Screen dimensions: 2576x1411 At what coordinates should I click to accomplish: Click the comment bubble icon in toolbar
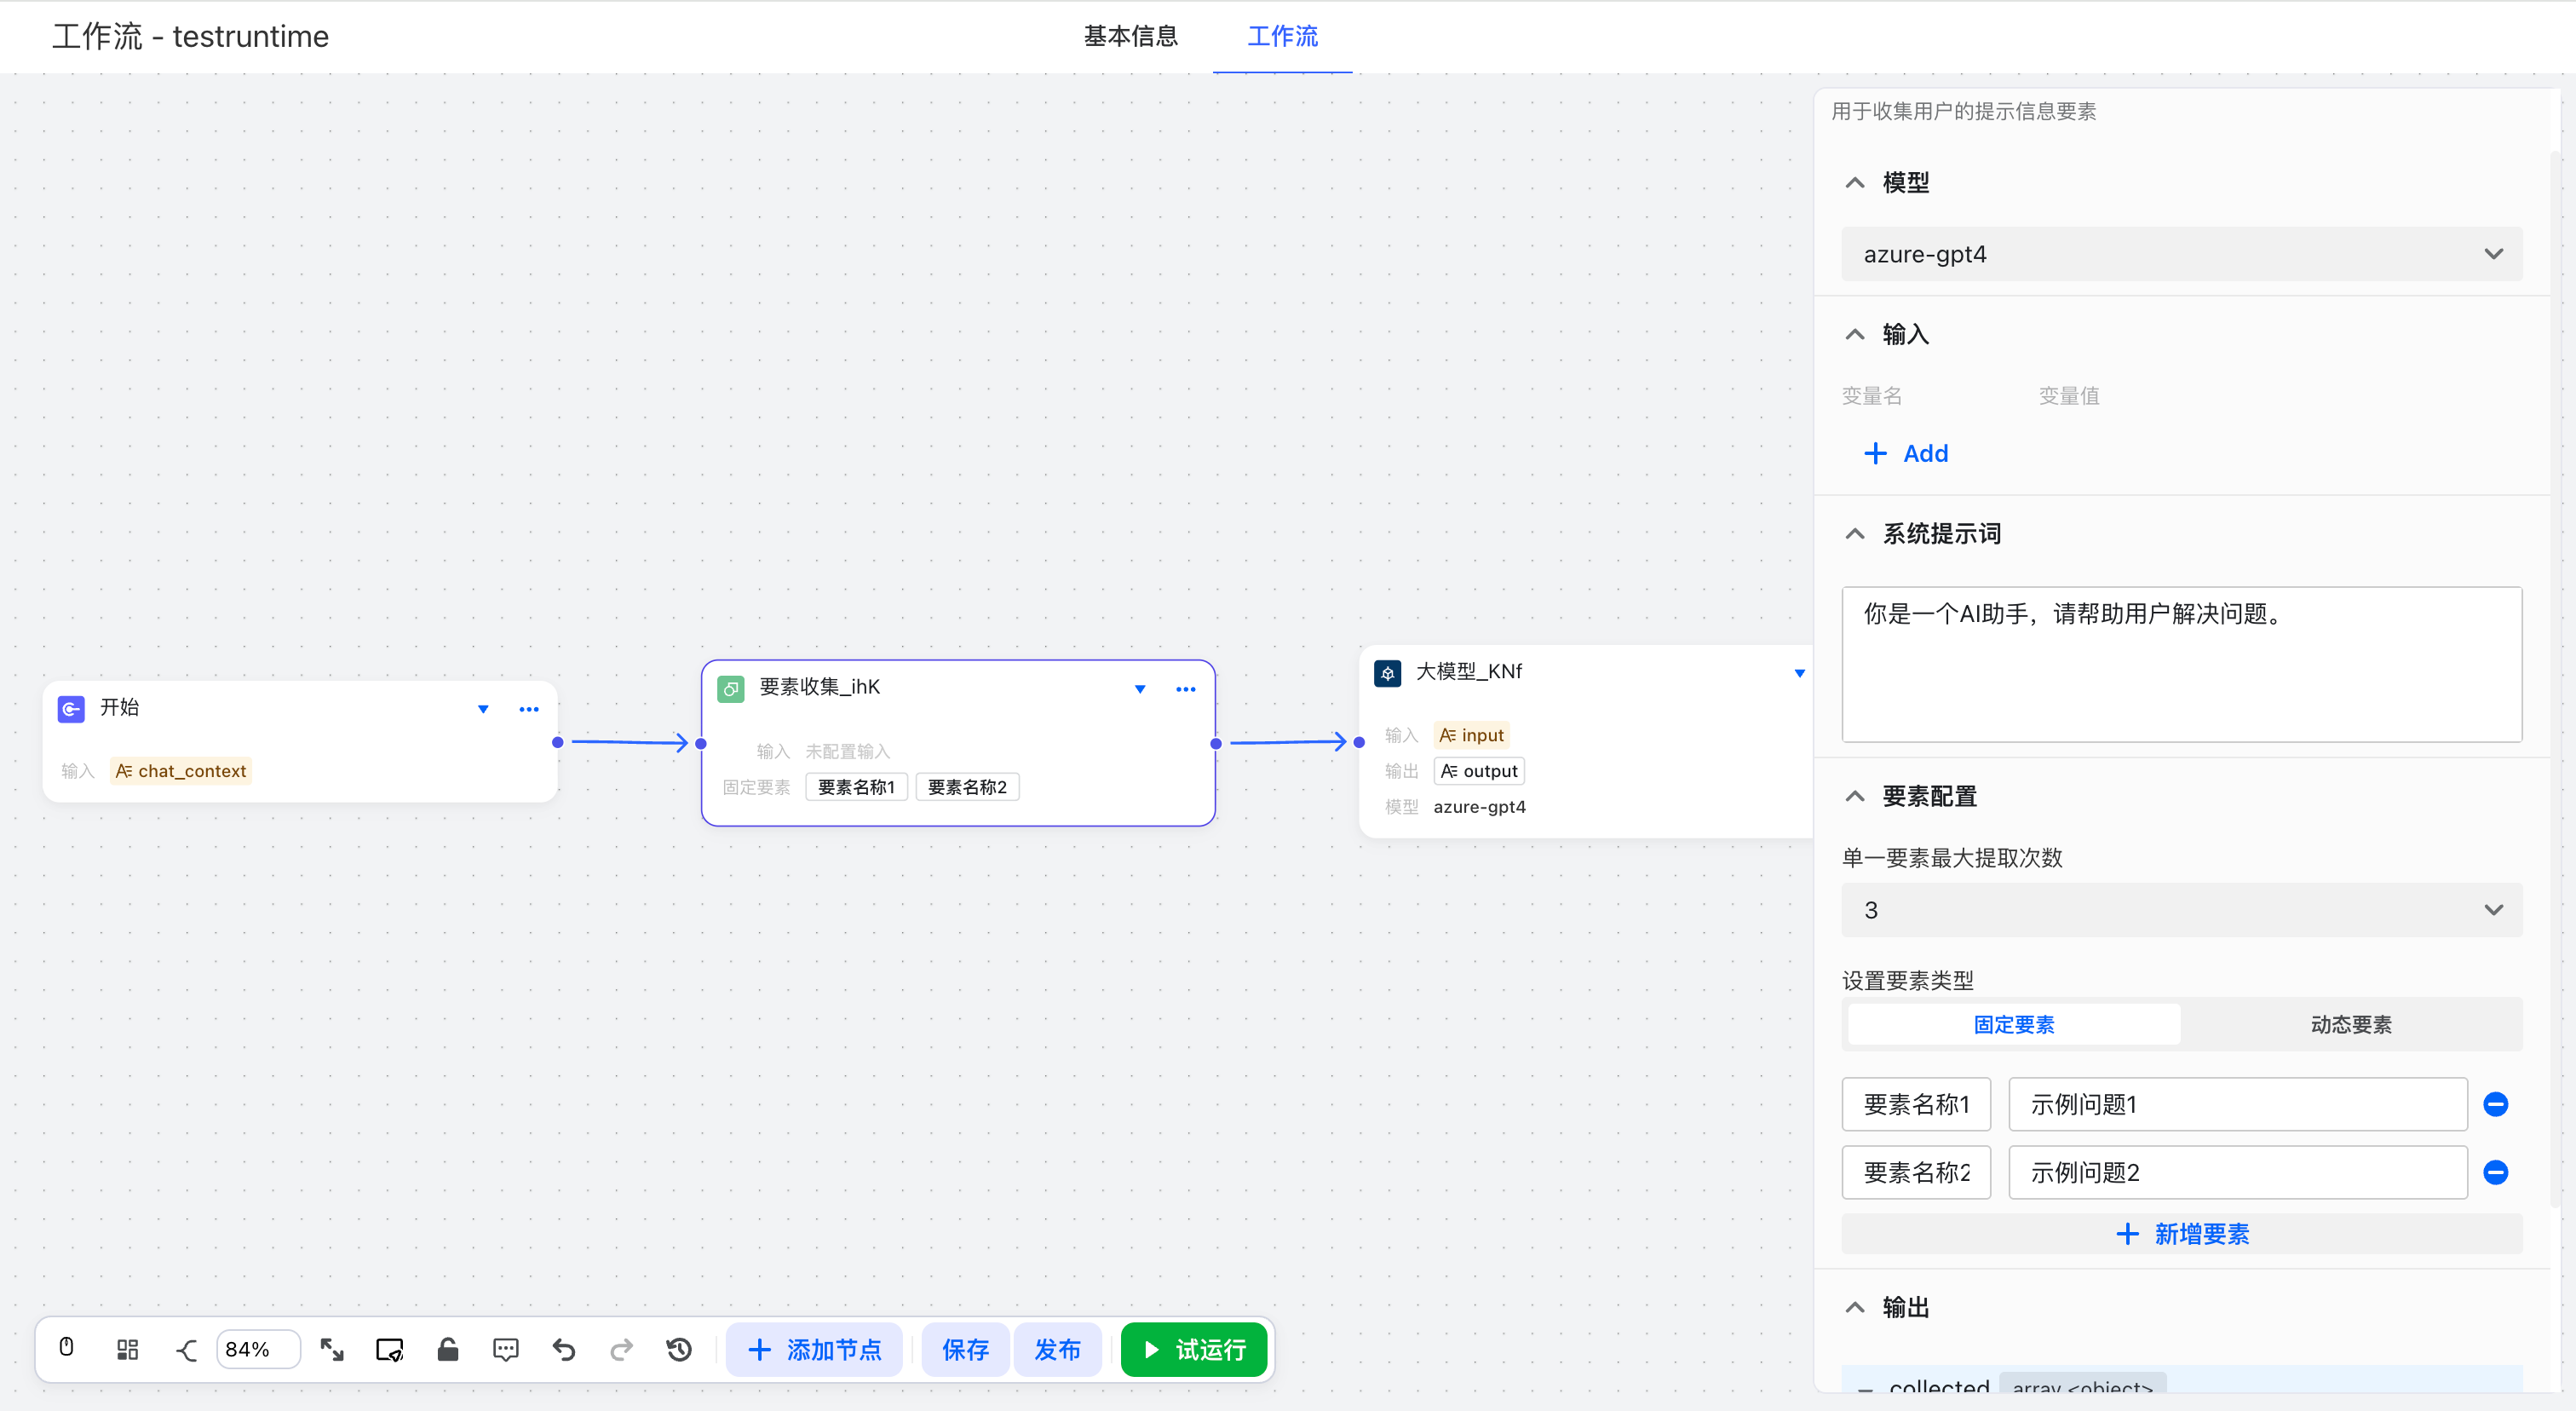(506, 1349)
